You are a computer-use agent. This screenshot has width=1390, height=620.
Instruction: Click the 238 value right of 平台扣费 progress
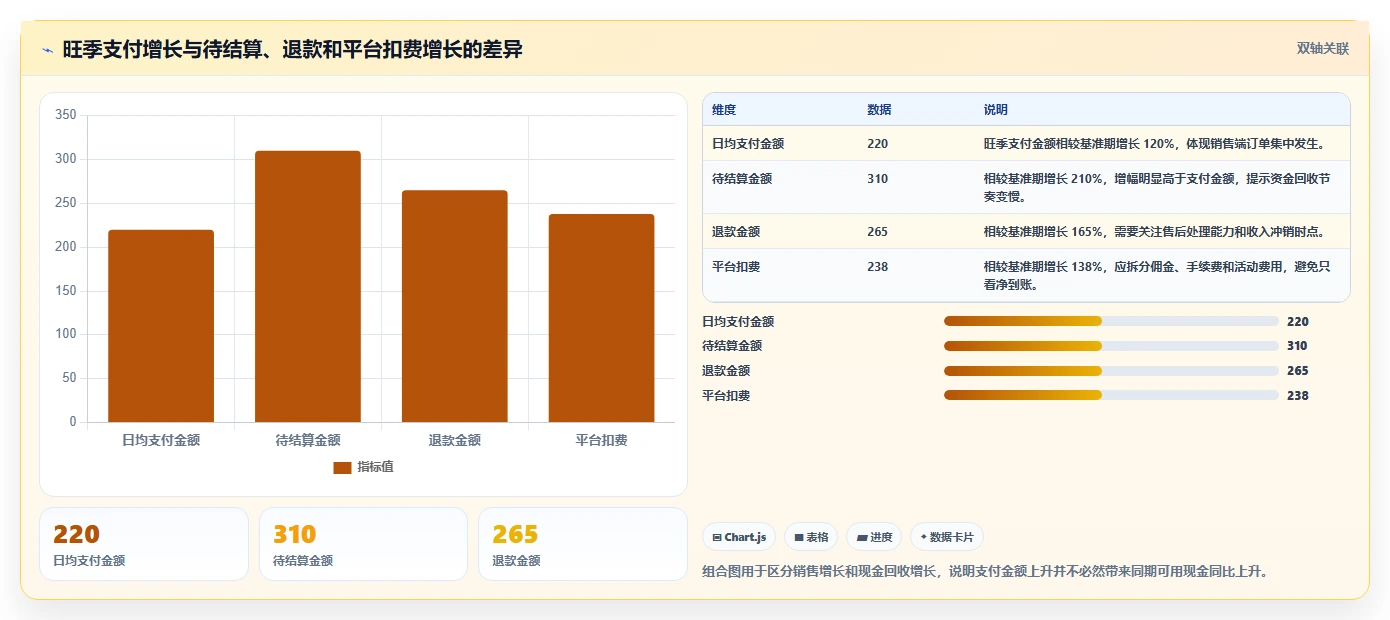[1298, 396]
